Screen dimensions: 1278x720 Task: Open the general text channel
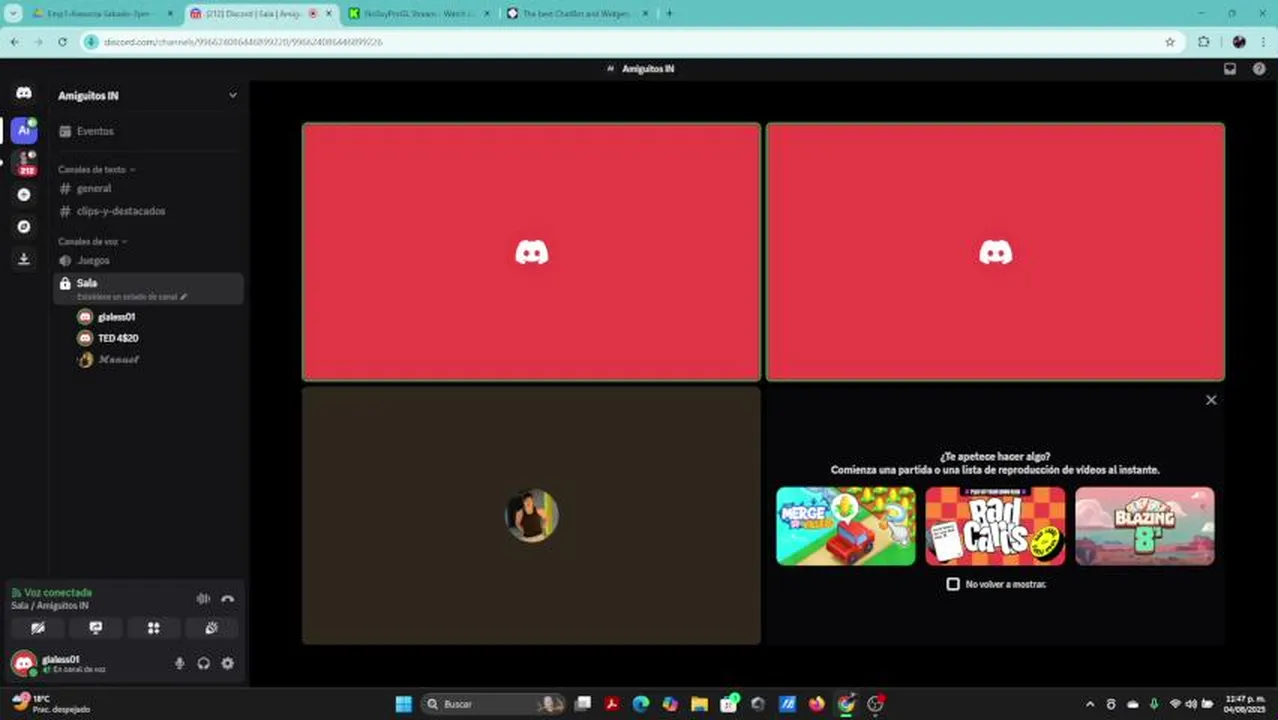coord(148,188)
